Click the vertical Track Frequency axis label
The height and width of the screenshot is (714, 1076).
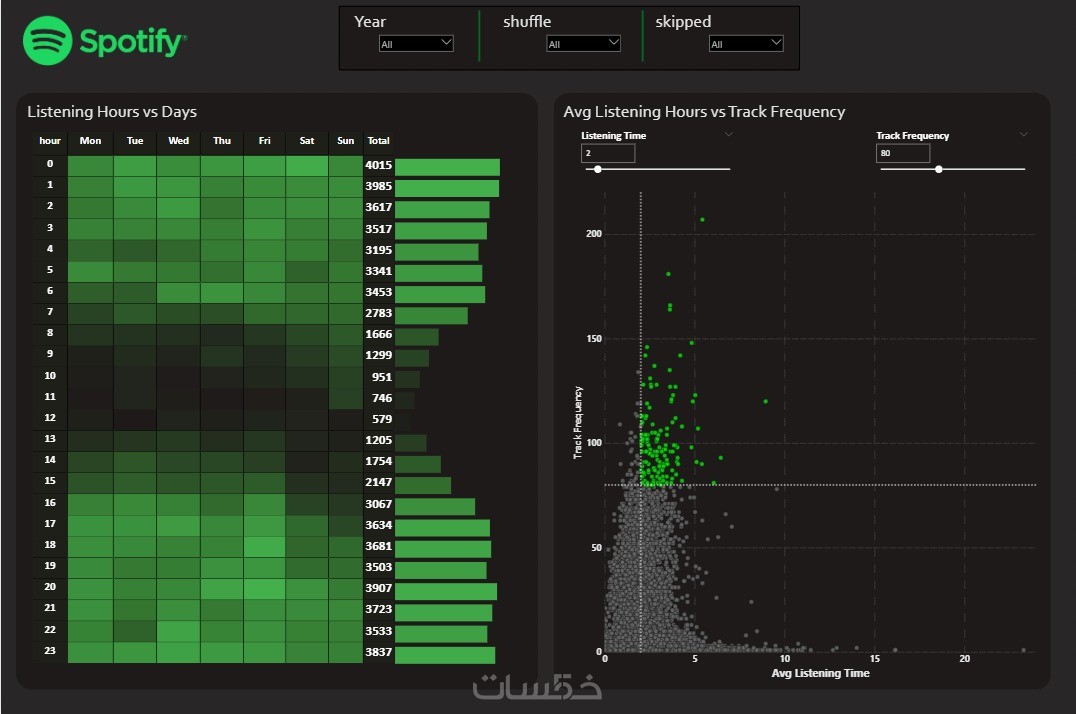coord(578,422)
